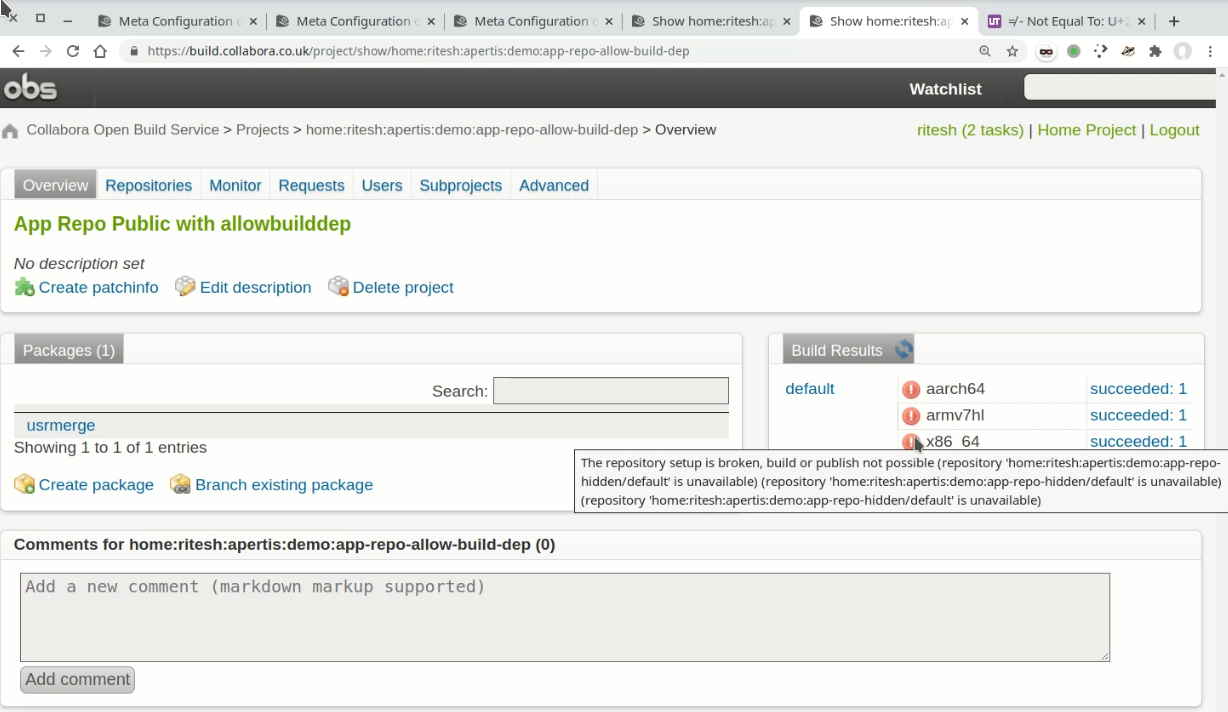The width and height of the screenshot is (1228, 712).
Task: Refresh Build Results with reload icon
Action: [x=904, y=349]
